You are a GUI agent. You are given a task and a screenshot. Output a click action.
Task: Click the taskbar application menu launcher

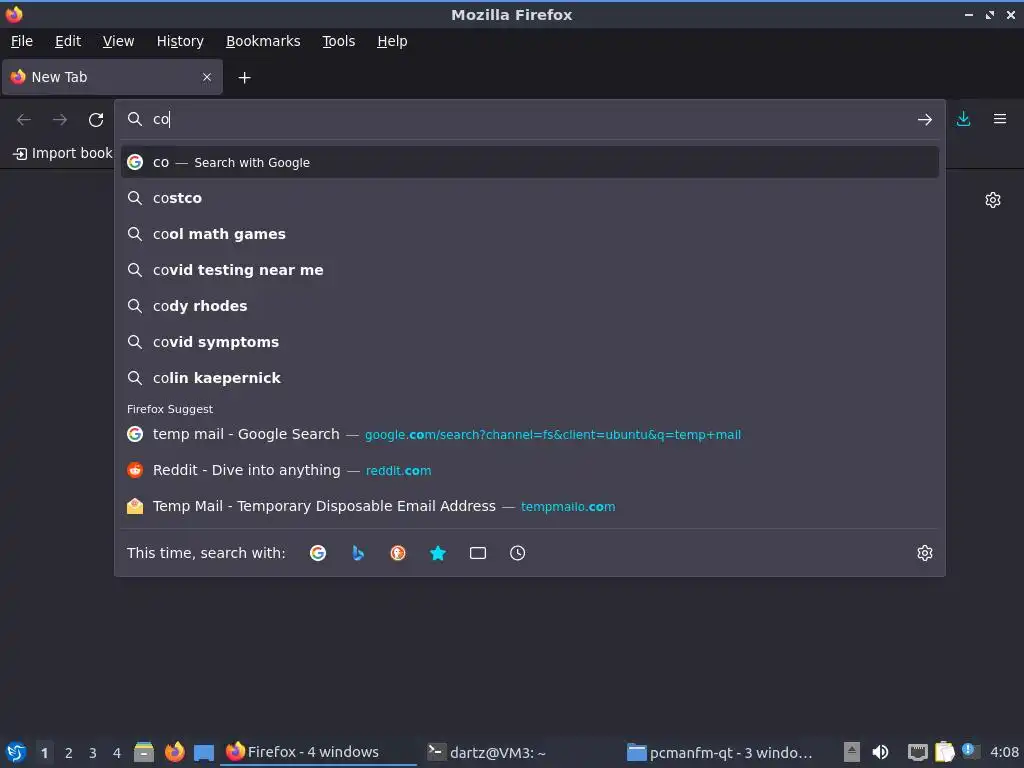pos(16,752)
